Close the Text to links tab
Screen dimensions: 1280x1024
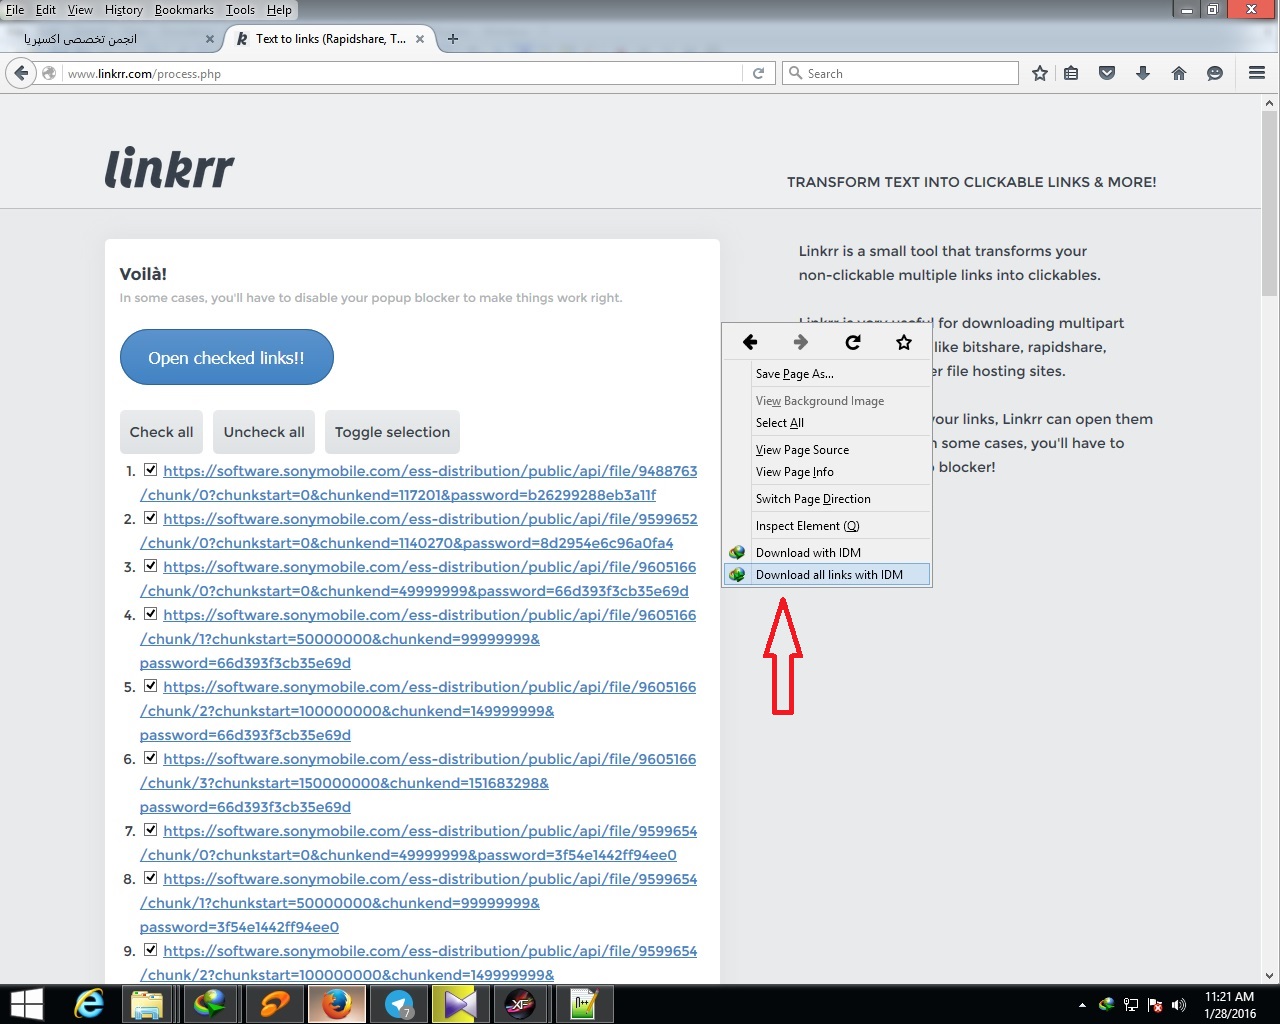(420, 39)
